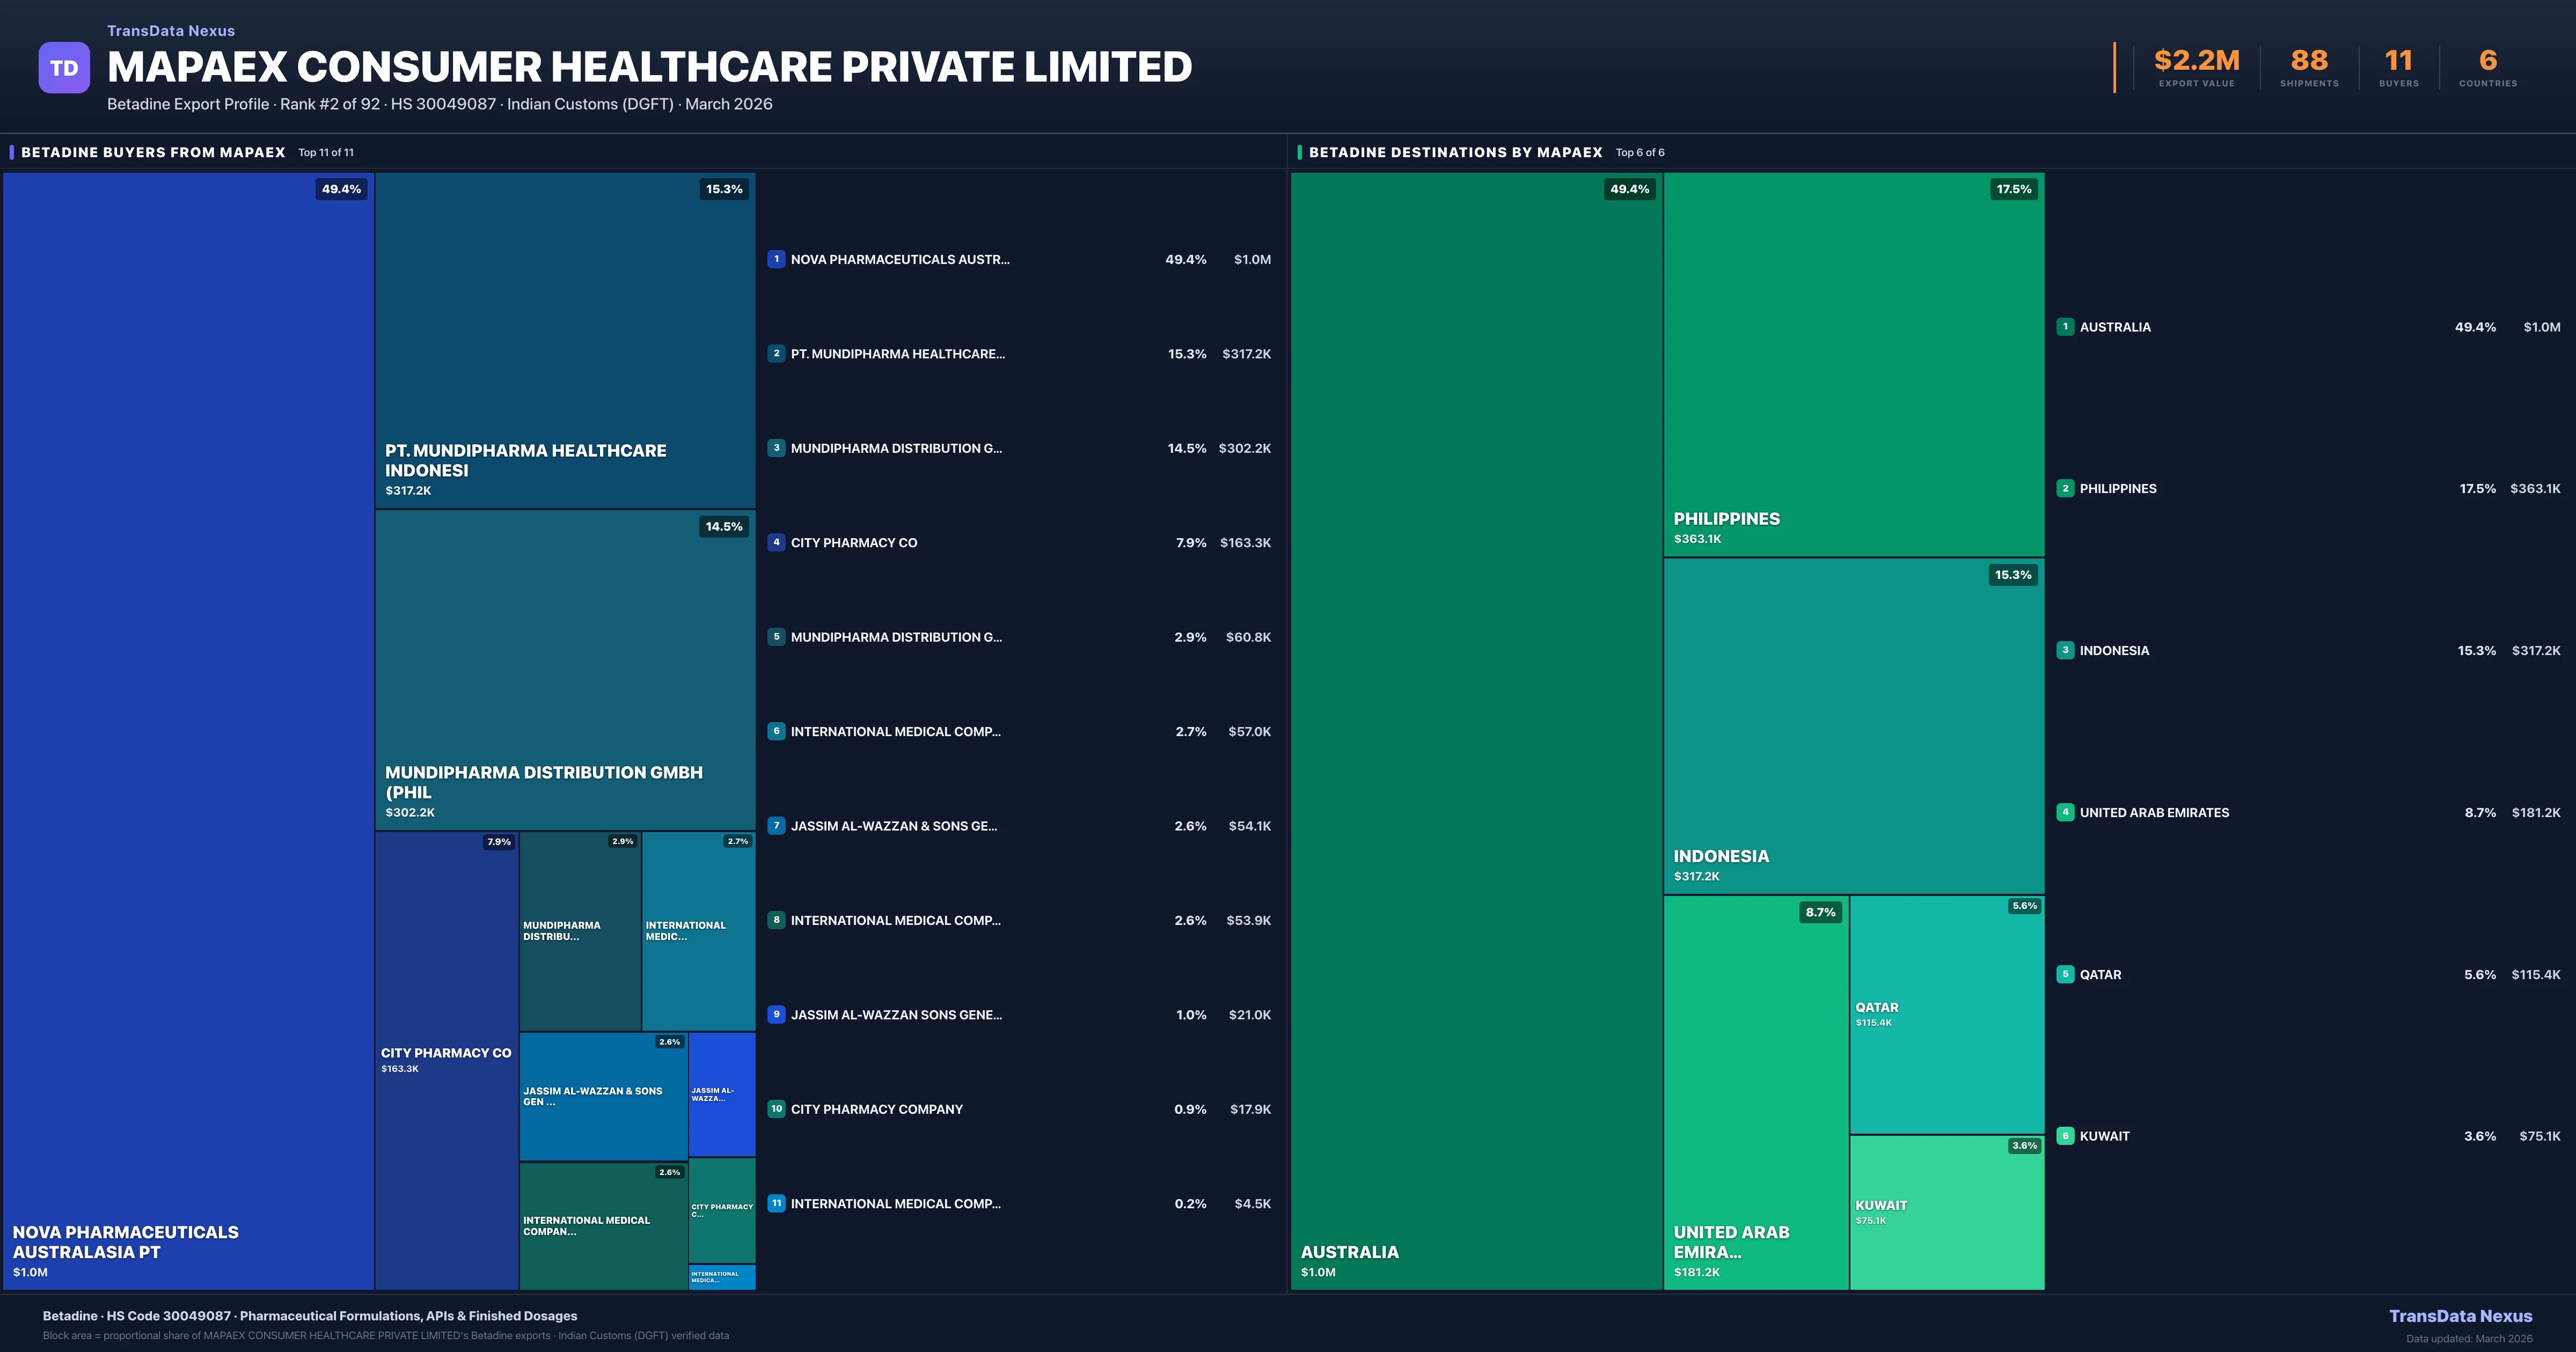Click the rank badge 1 beside NOVA PHARMACEUTICALS
The image size is (2576, 1352).
coord(776,259)
